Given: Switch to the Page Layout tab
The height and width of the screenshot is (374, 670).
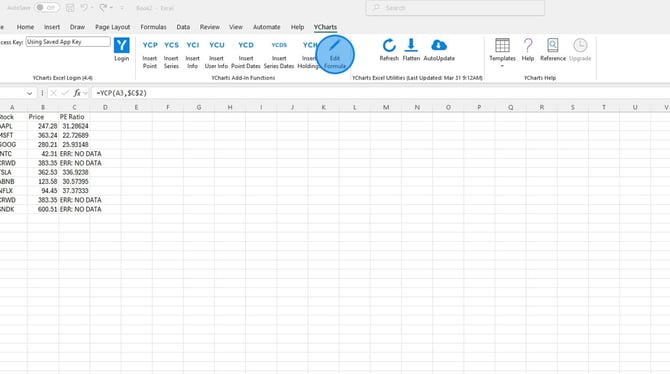Looking at the screenshot, I should click(x=112, y=27).
